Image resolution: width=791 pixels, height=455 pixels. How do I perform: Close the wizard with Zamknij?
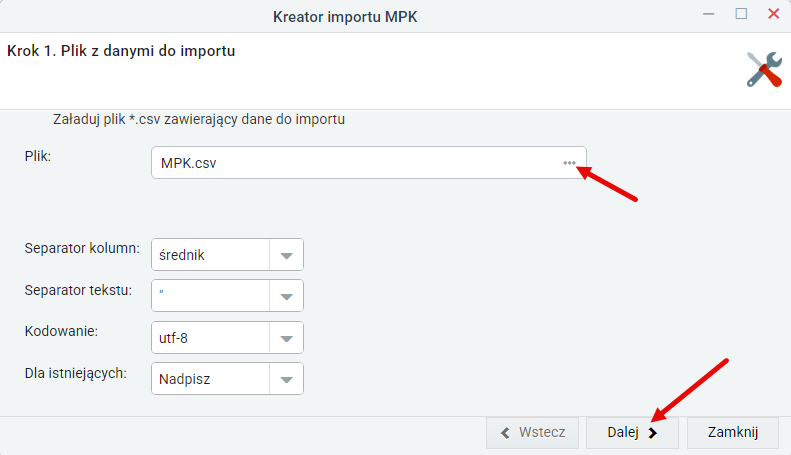(732, 432)
